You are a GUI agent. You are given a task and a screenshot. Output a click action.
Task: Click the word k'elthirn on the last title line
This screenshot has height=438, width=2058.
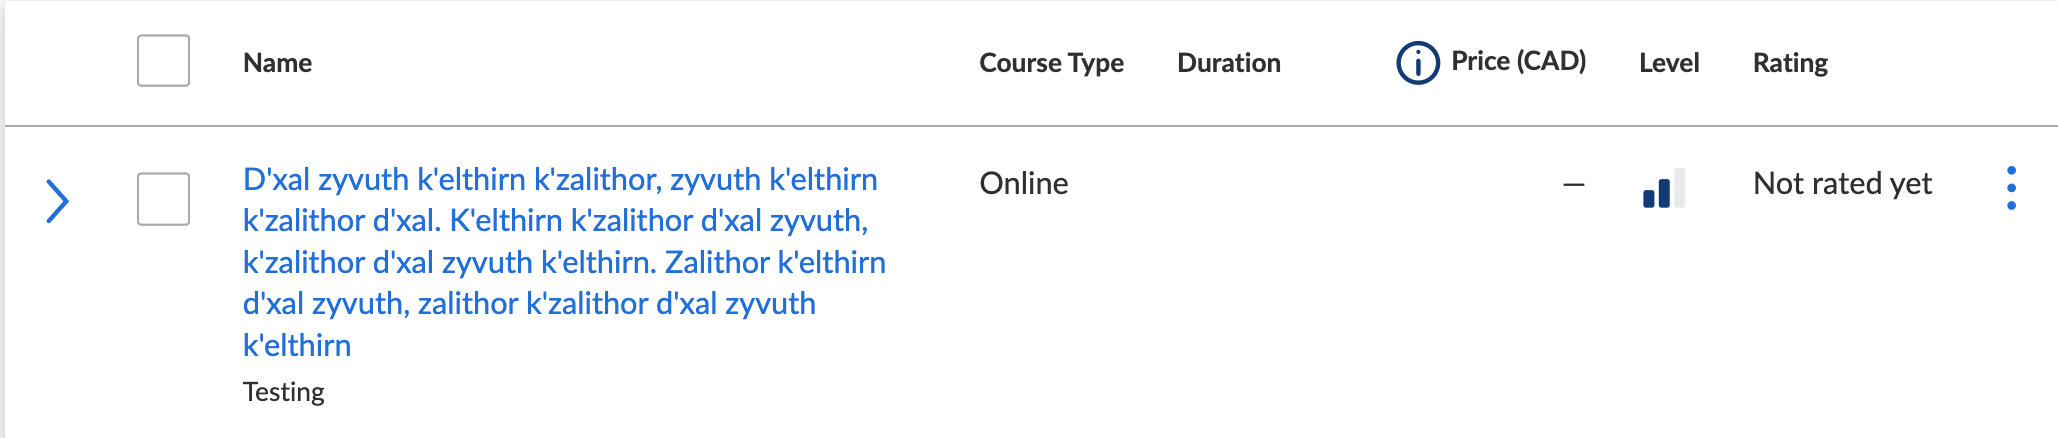297,345
